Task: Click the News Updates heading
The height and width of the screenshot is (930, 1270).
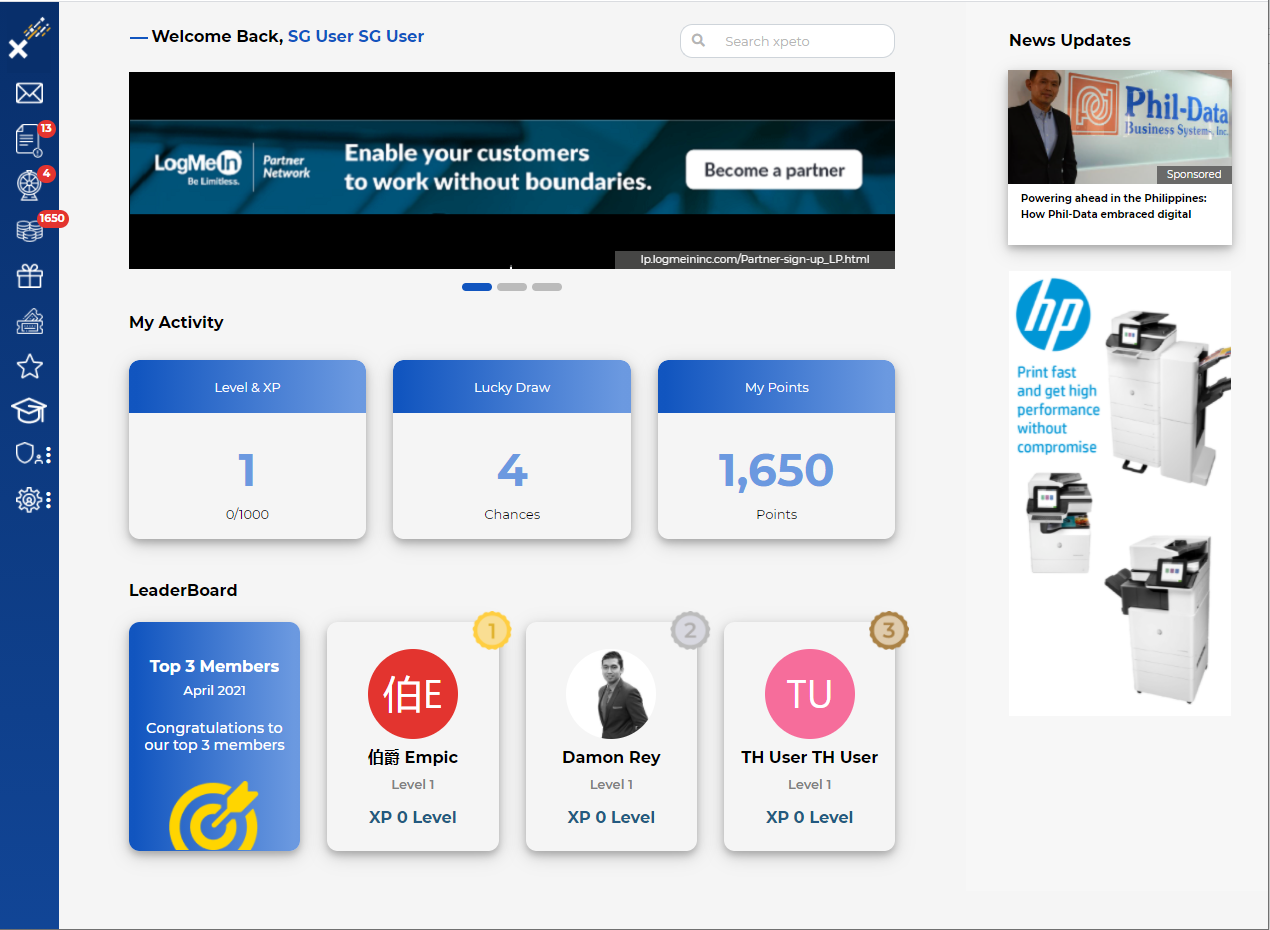Action: pos(1070,40)
